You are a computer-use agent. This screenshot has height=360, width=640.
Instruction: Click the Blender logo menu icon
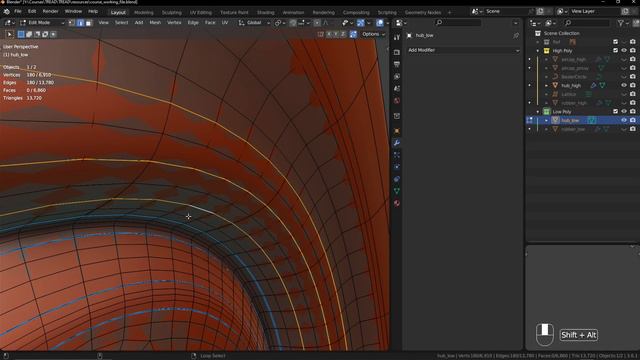click(7, 11)
